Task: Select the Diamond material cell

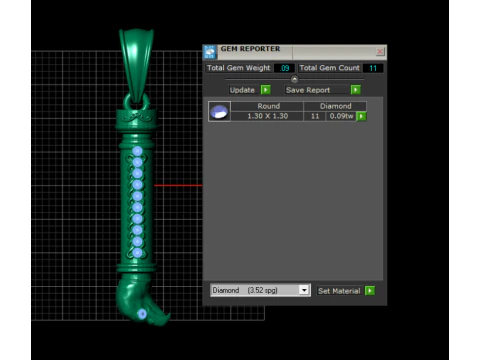Action: pyautogui.click(x=335, y=106)
